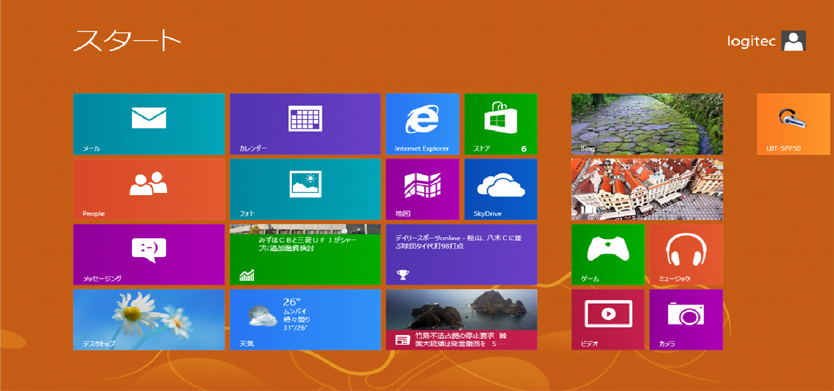
Task: Open the Maps (地図) tile
Action: [423, 189]
